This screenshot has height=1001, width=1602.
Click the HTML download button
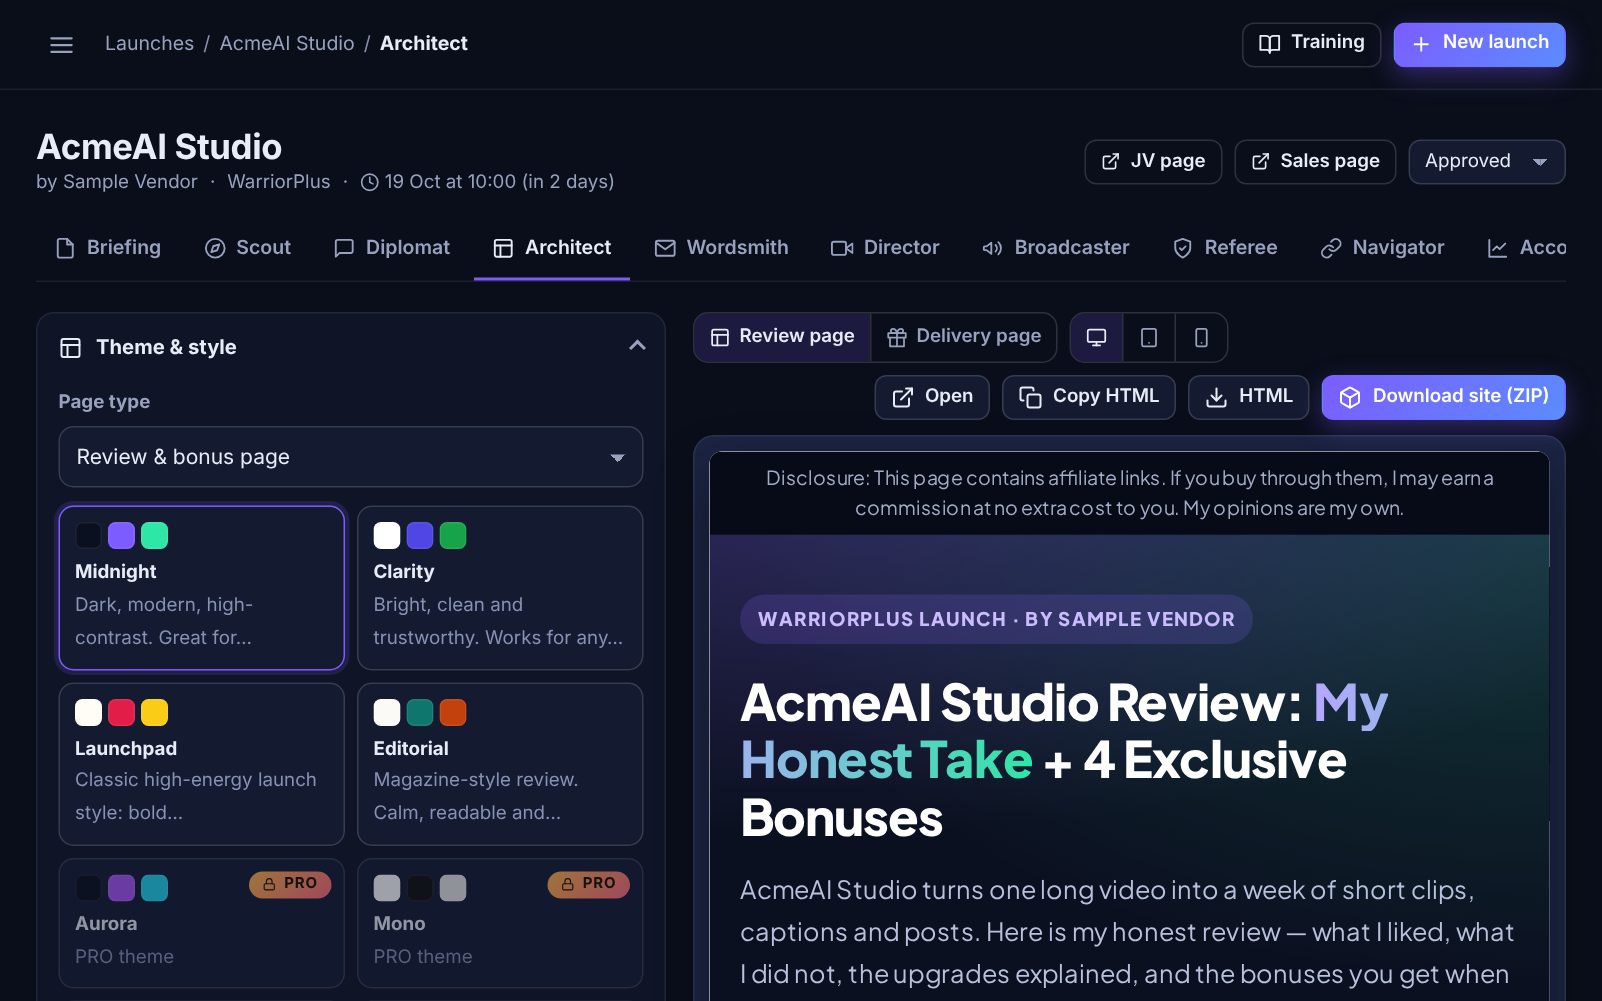(x=1249, y=397)
